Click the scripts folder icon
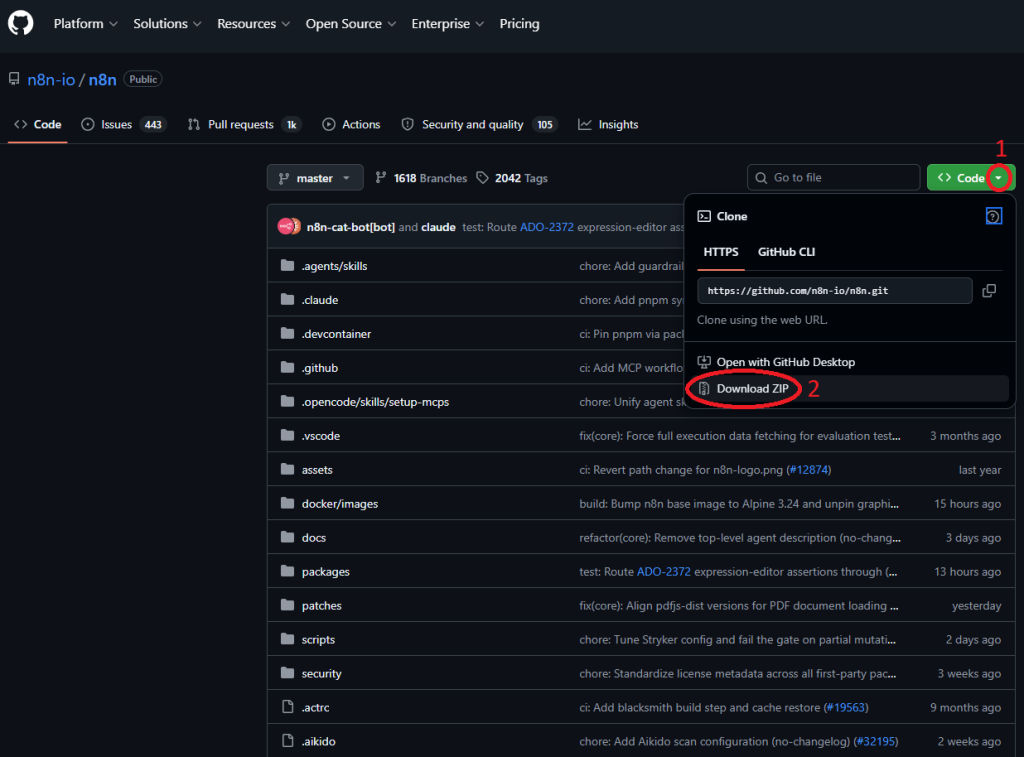 [287, 639]
